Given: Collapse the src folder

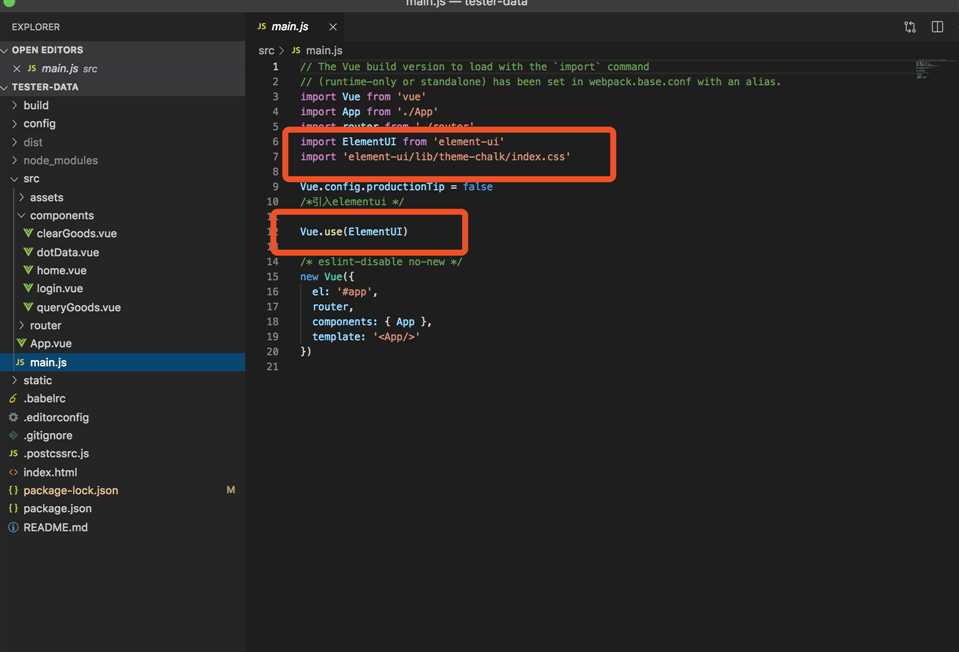Looking at the screenshot, I should pos(122,179).
